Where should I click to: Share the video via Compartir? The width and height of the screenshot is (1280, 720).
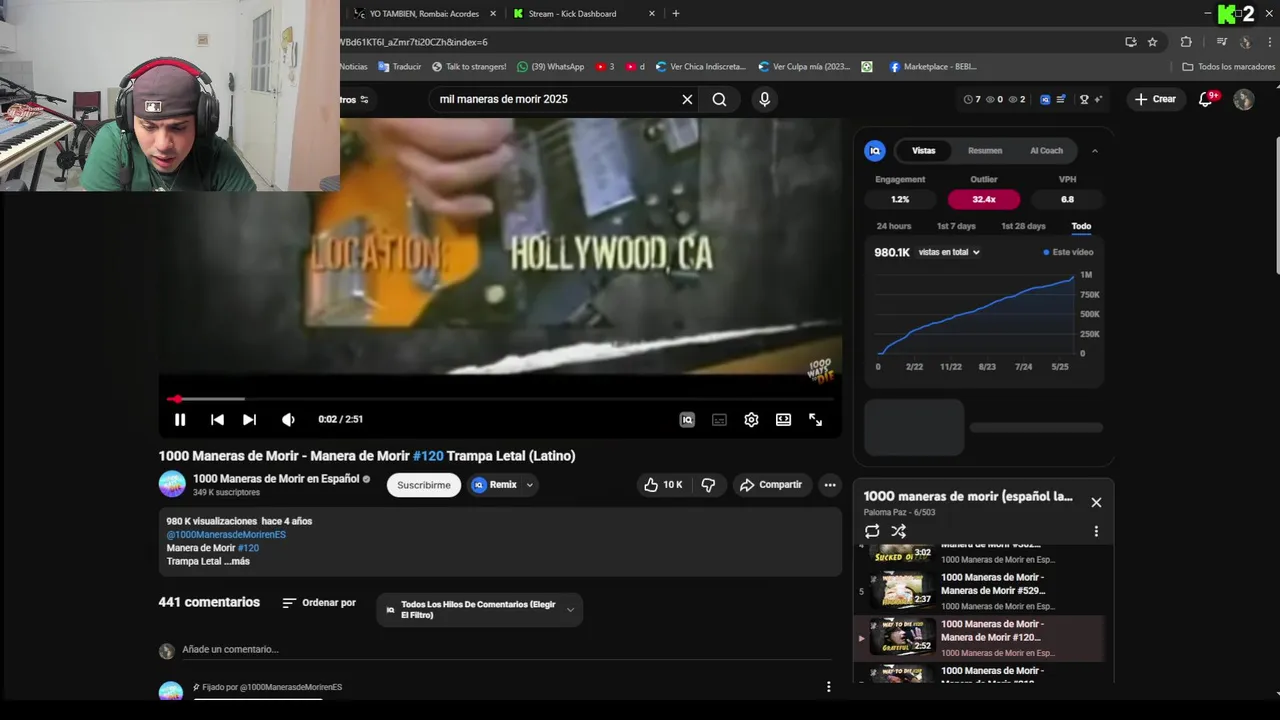click(x=771, y=485)
